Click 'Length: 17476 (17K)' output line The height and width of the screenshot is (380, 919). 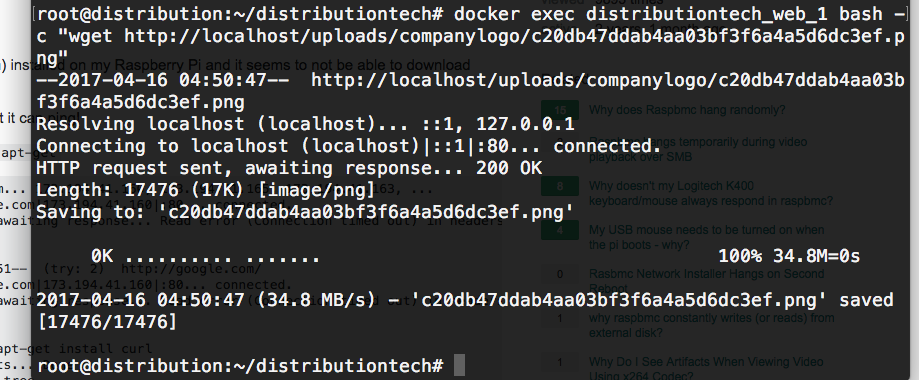pos(205,190)
